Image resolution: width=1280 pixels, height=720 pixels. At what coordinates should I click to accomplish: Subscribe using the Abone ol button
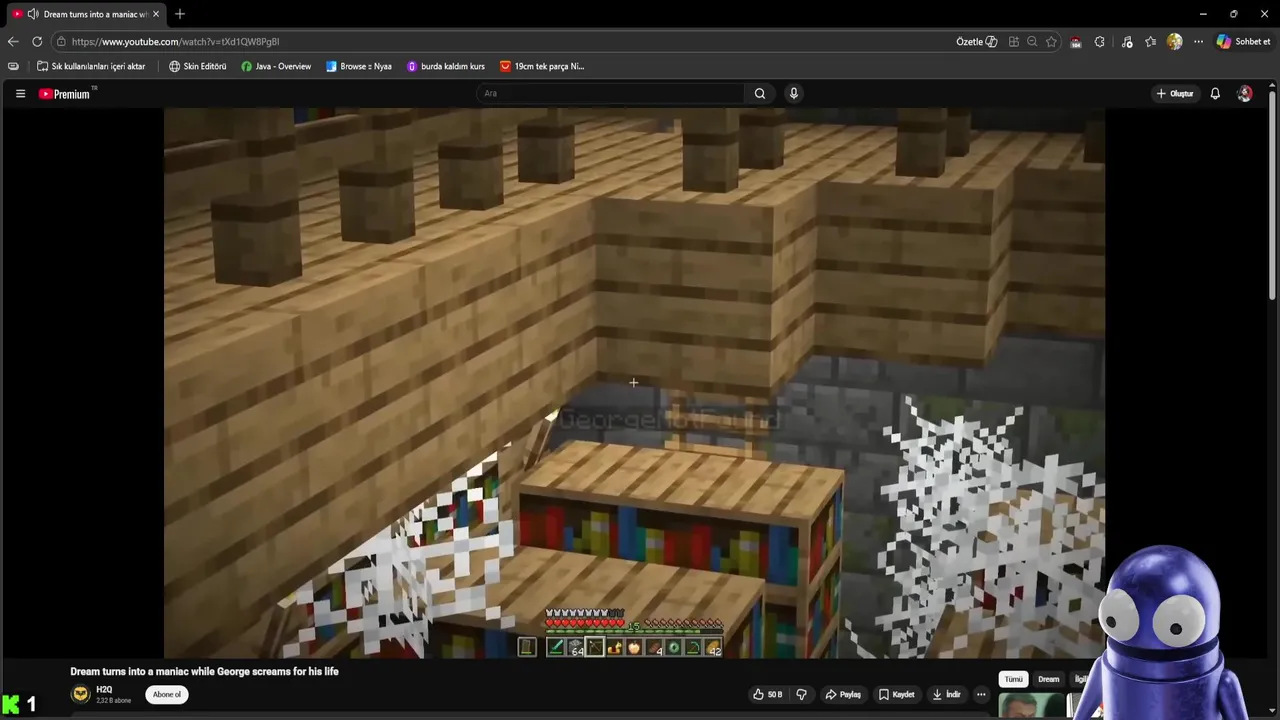point(167,694)
